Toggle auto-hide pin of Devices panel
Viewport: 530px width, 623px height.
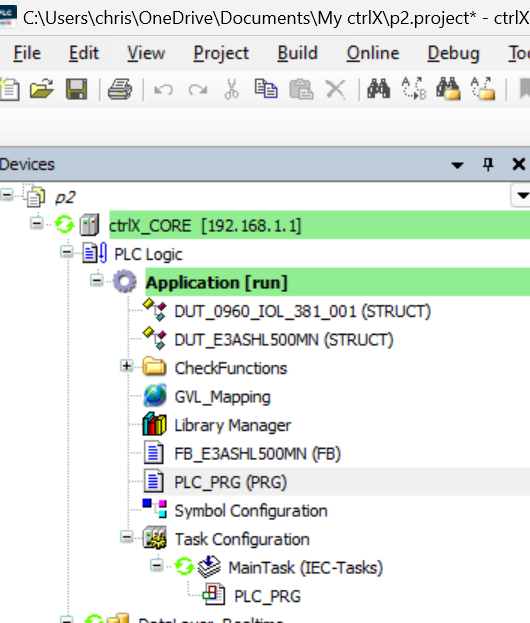(x=488, y=164)
